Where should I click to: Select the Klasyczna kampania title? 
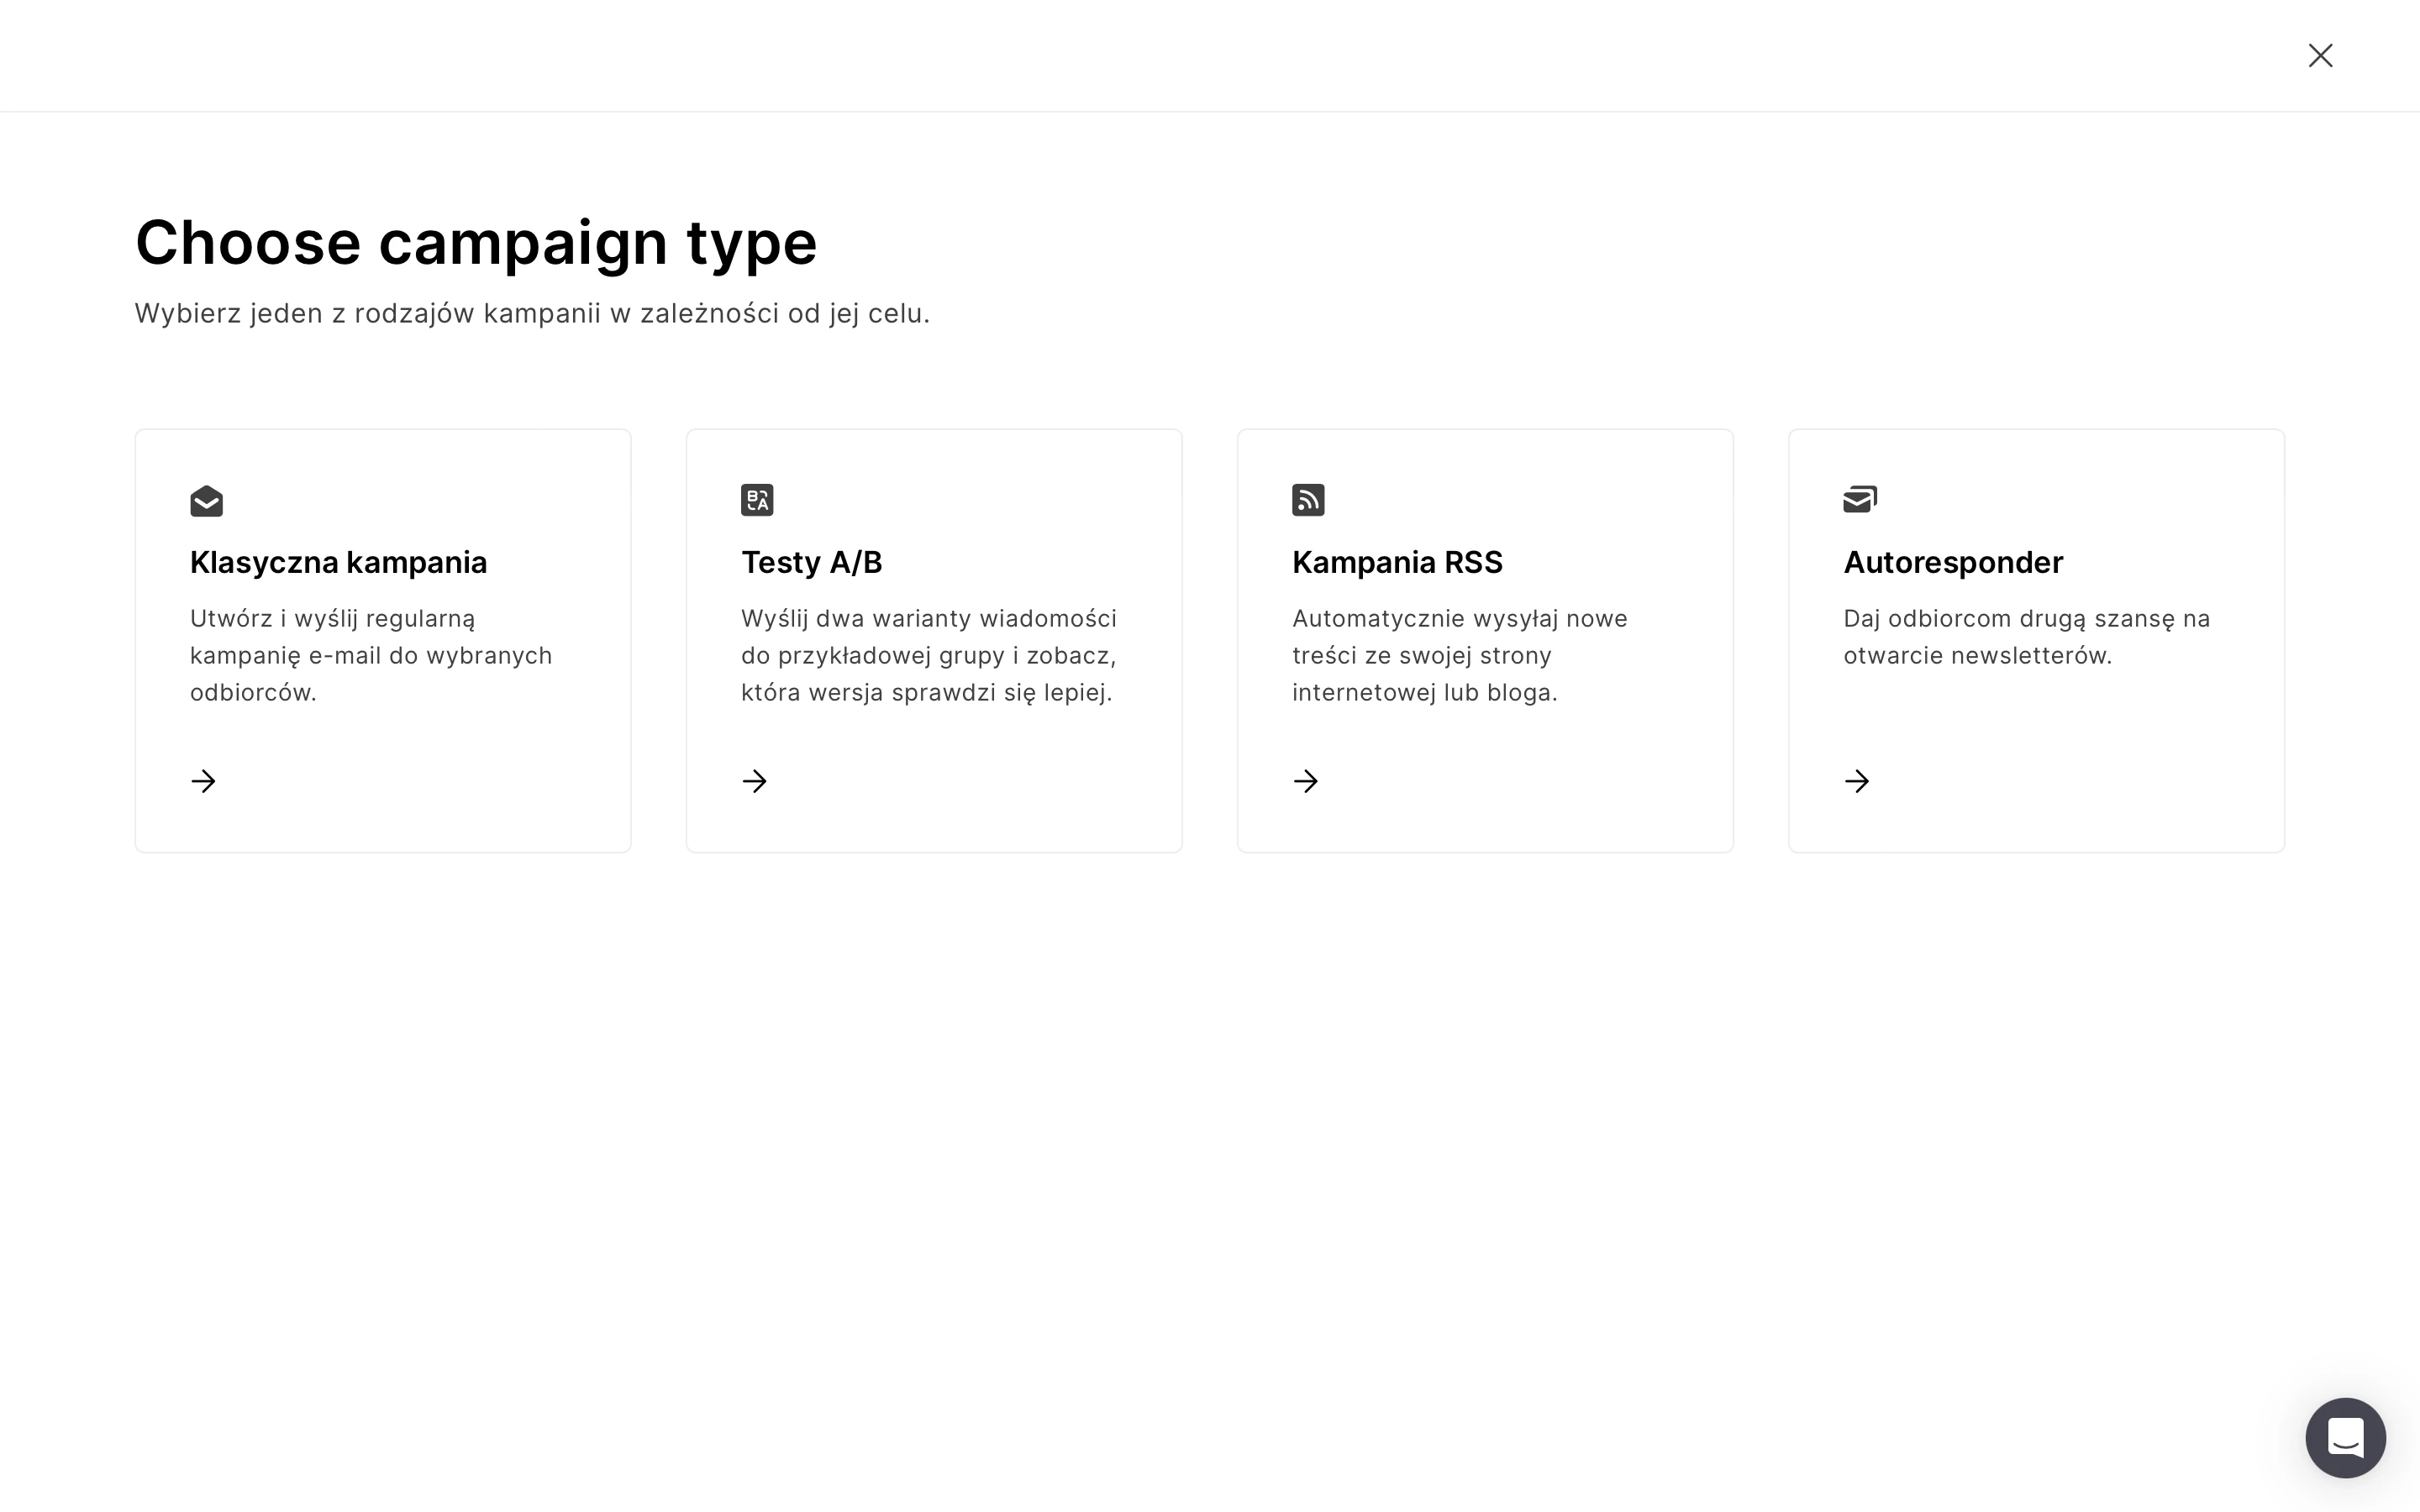[x=339, y=562]
